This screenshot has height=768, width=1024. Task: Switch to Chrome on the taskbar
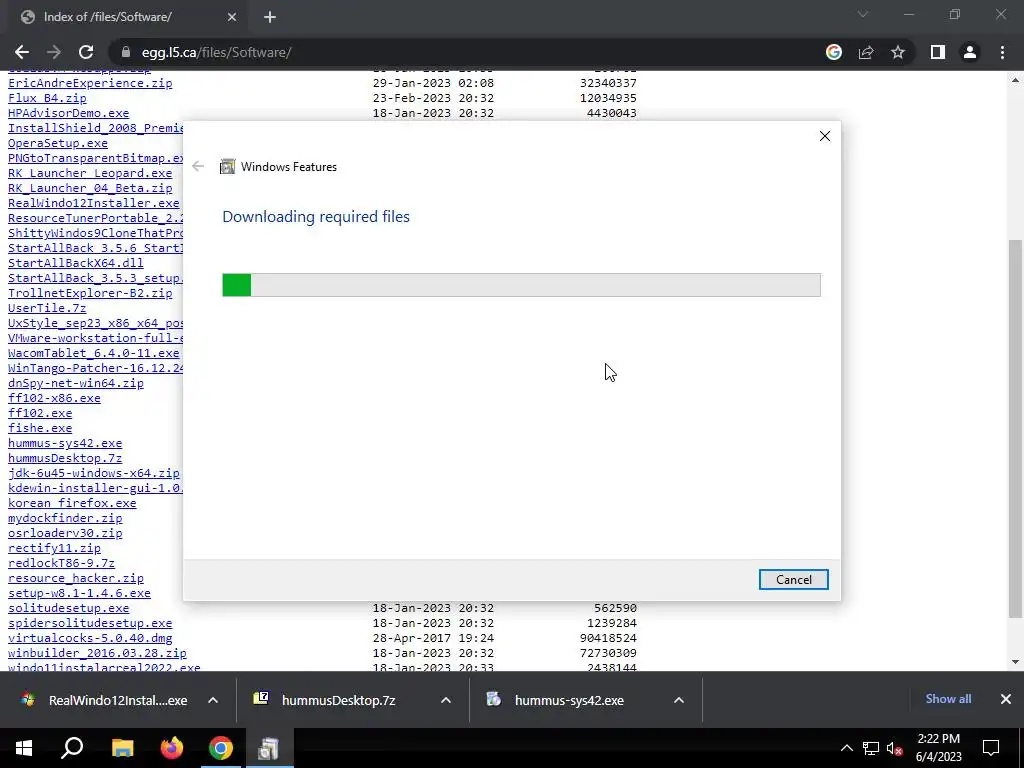(x=221, y=748)
